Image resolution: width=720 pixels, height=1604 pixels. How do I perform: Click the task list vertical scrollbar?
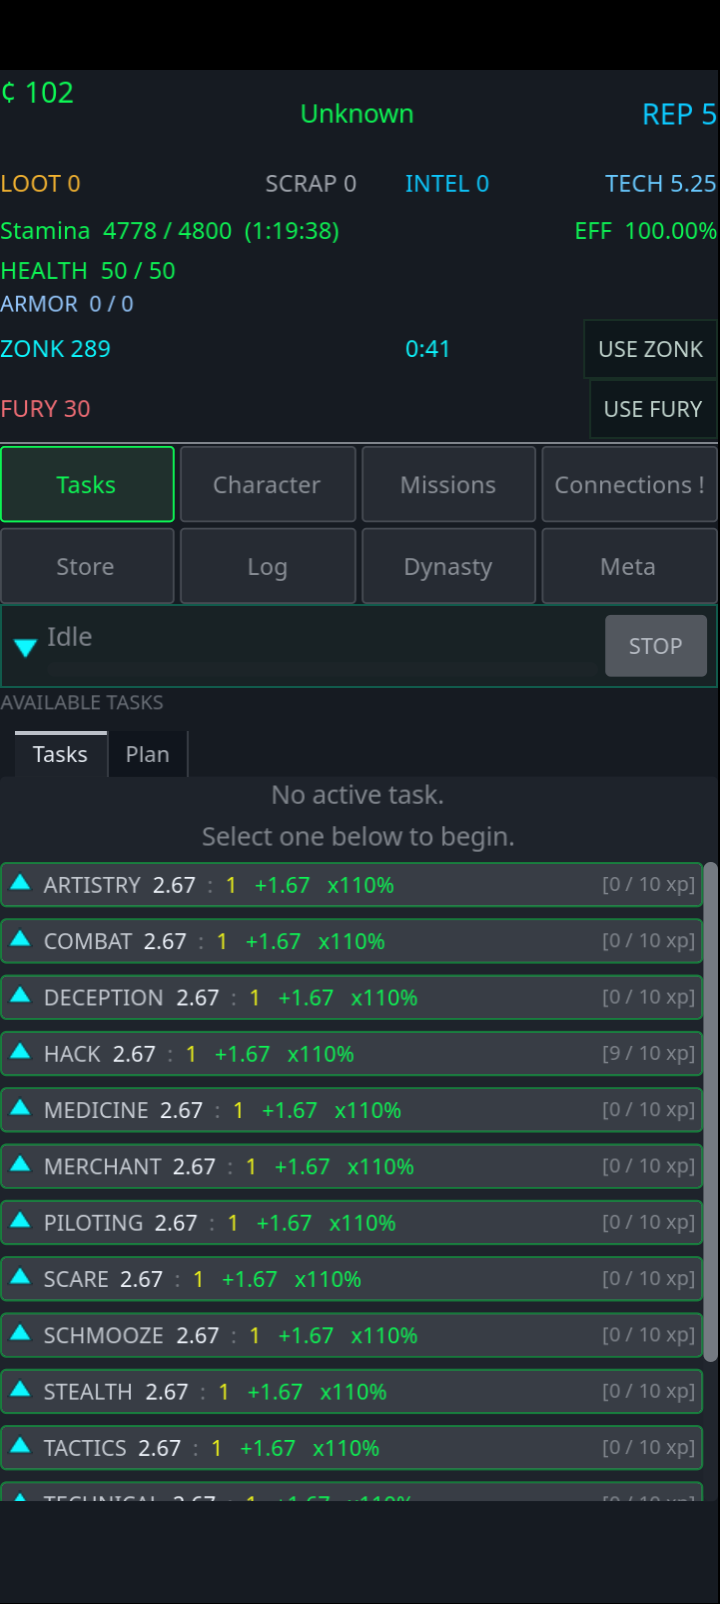pyautogui.click(x=711, y=1112)
